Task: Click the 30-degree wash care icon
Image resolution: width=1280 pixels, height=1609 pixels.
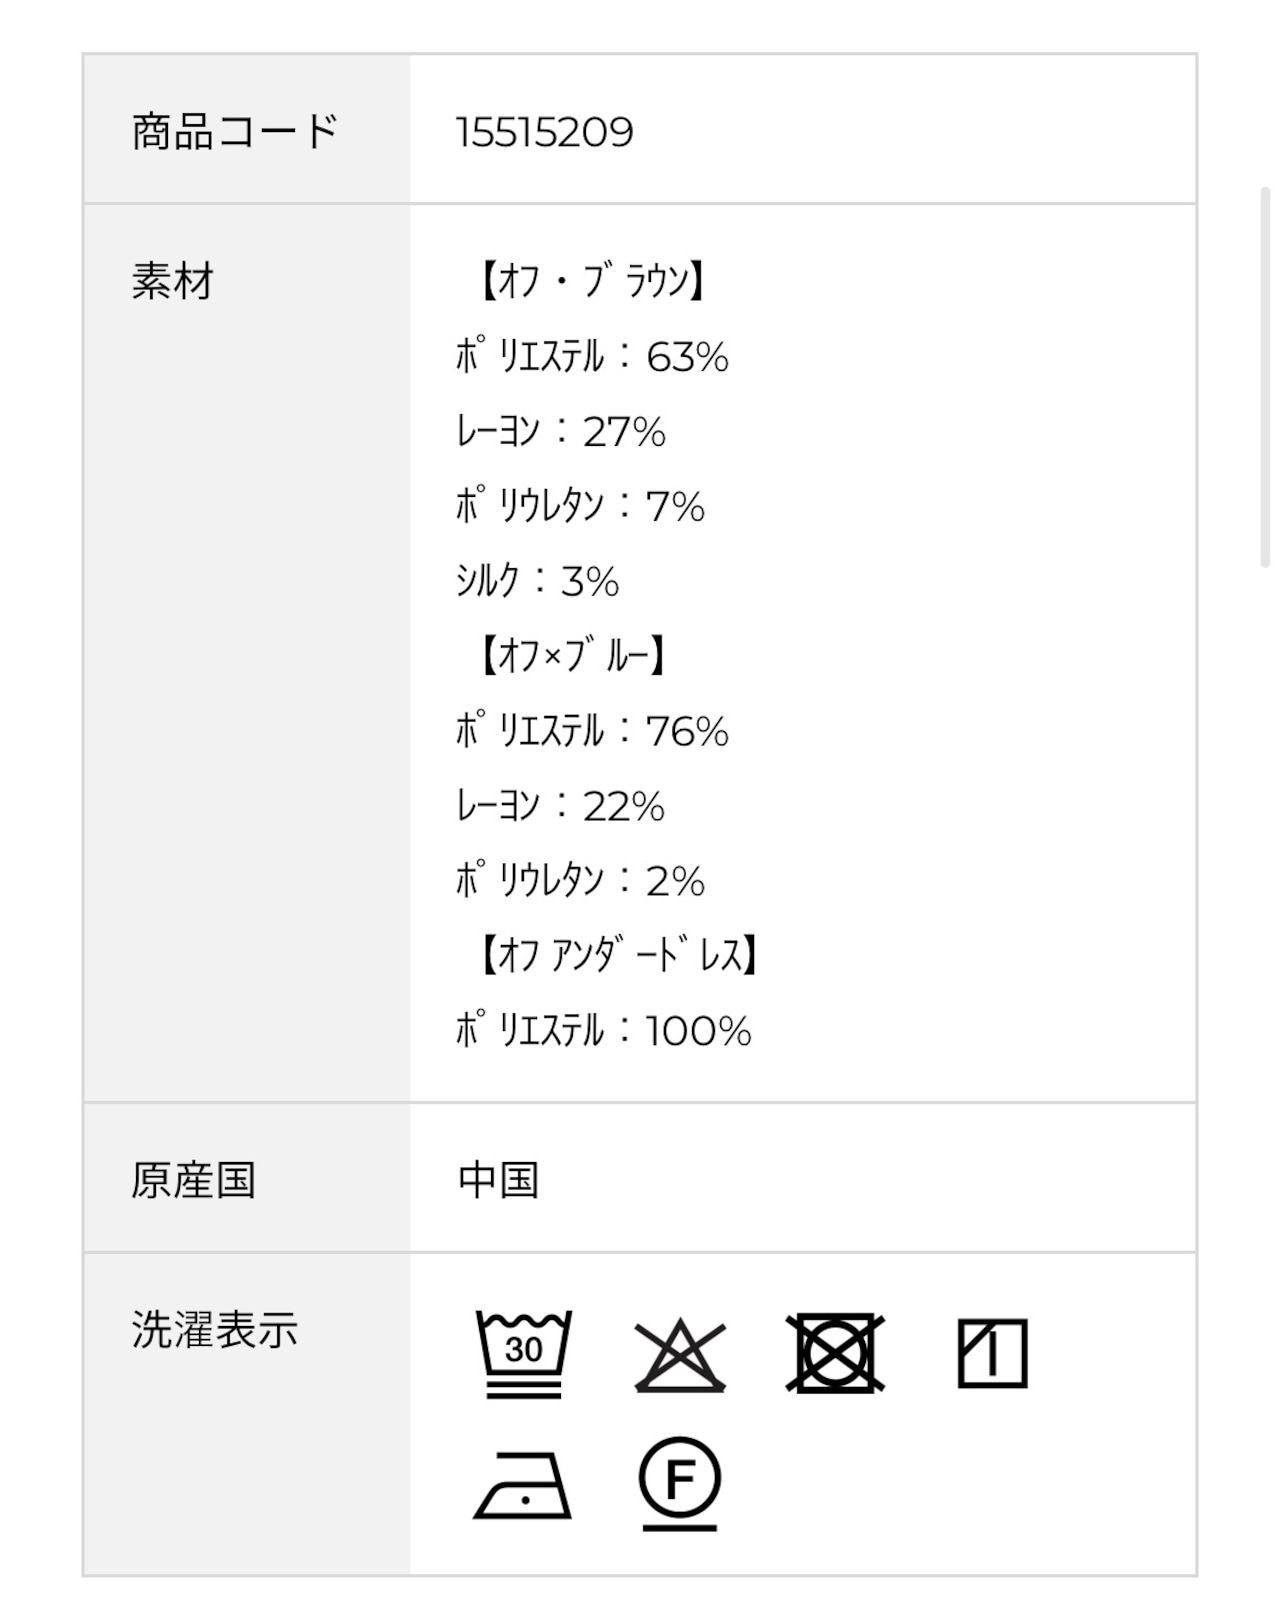Action: point(524,1354)
